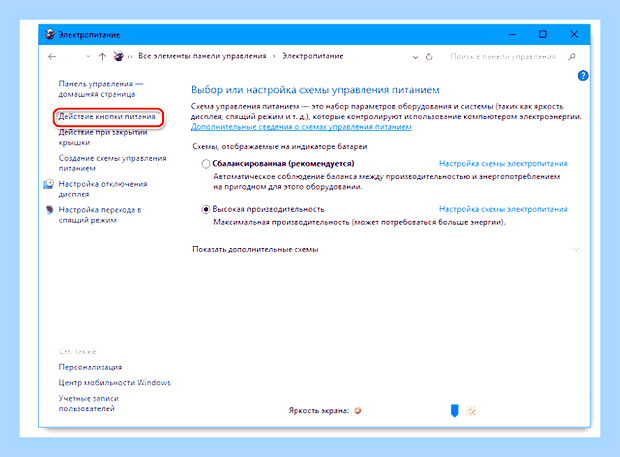Click the search magnifier icon
This screenshot has width=620, height=457.
[x=572, y=57]
